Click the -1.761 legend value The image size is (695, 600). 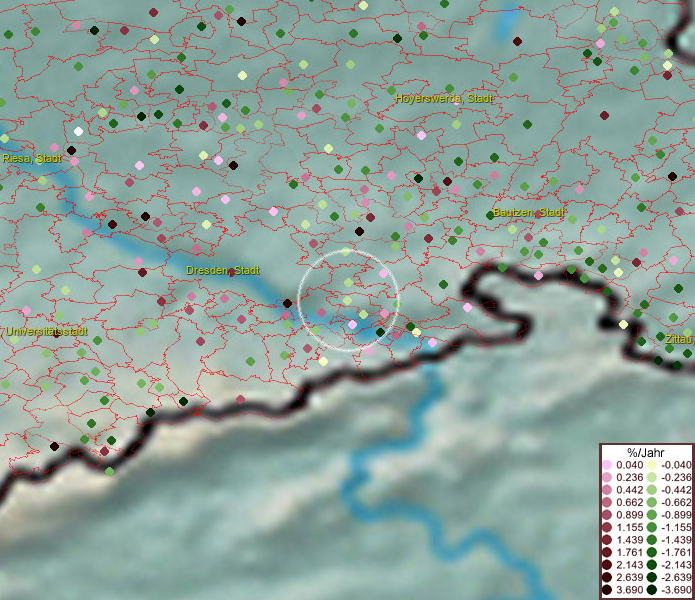point(676,553)
